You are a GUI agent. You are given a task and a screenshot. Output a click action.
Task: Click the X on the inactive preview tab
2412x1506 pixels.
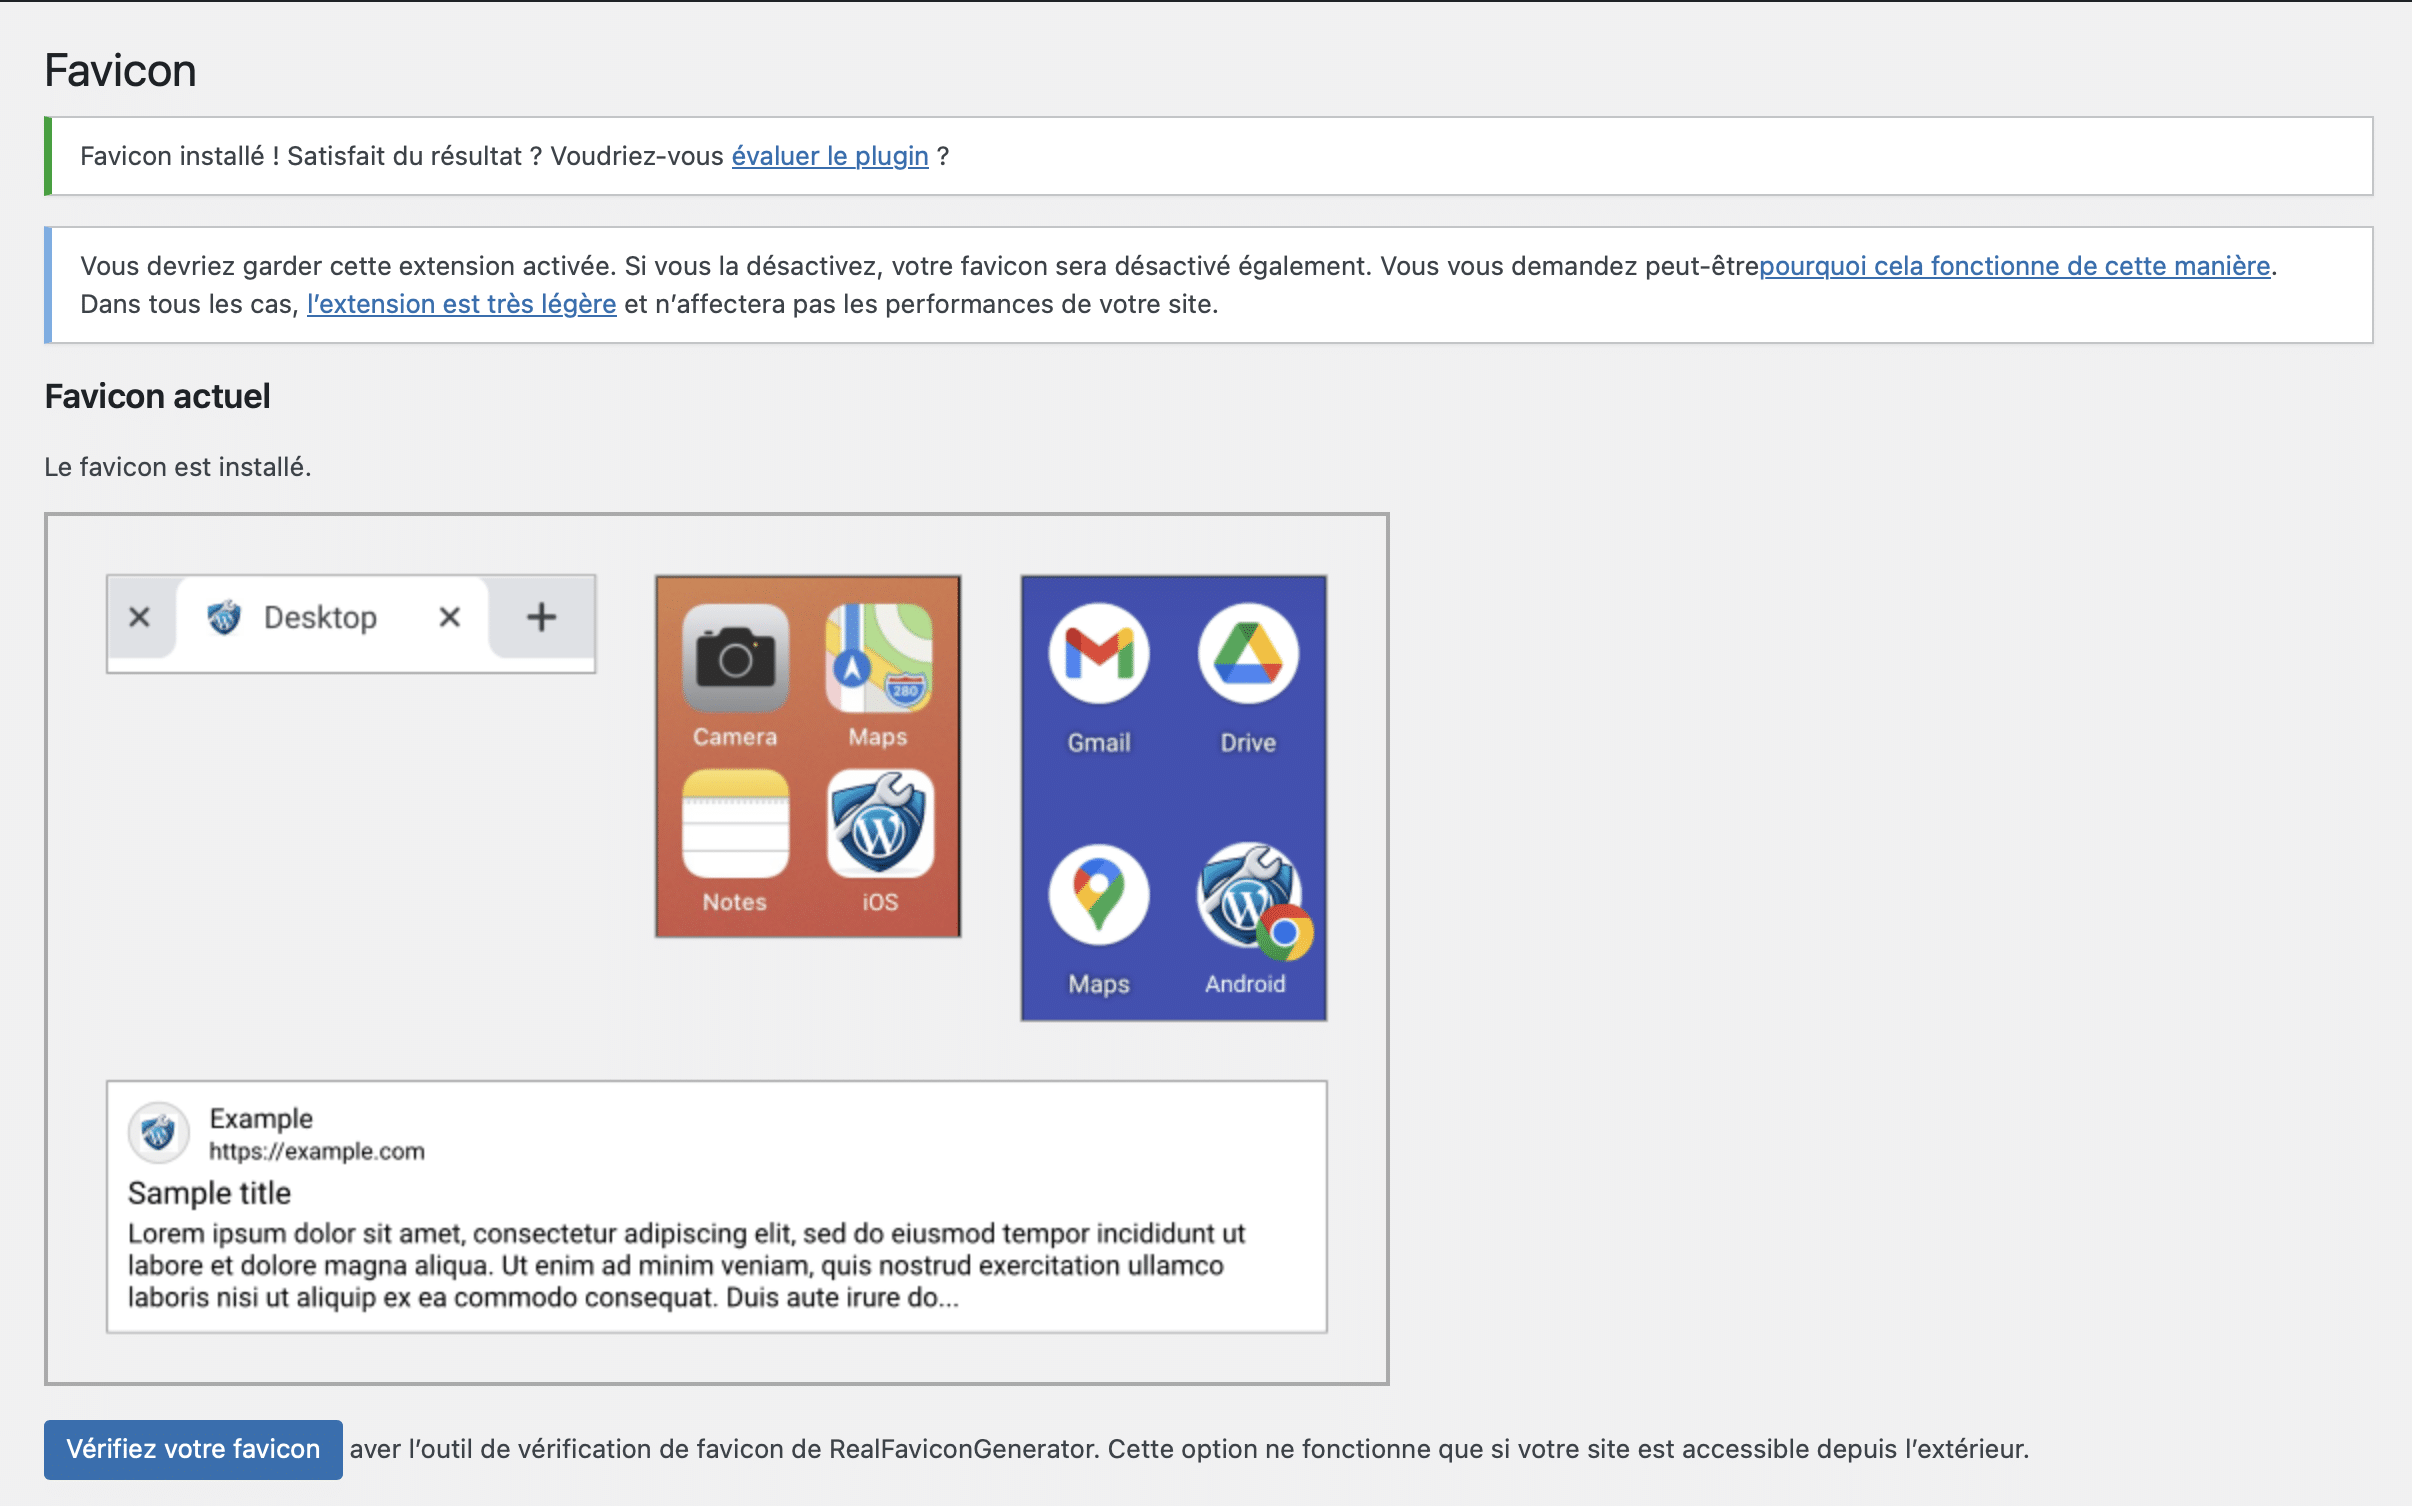coord(140,617)
